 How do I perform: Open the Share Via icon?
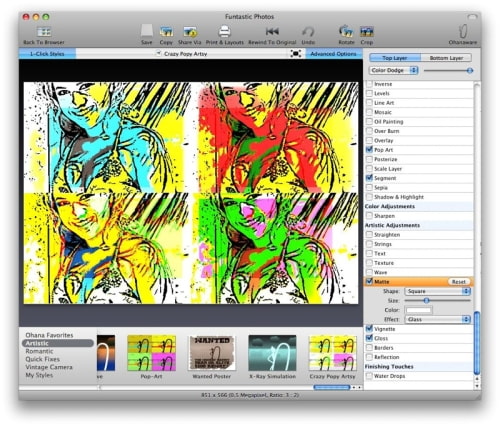190,32
